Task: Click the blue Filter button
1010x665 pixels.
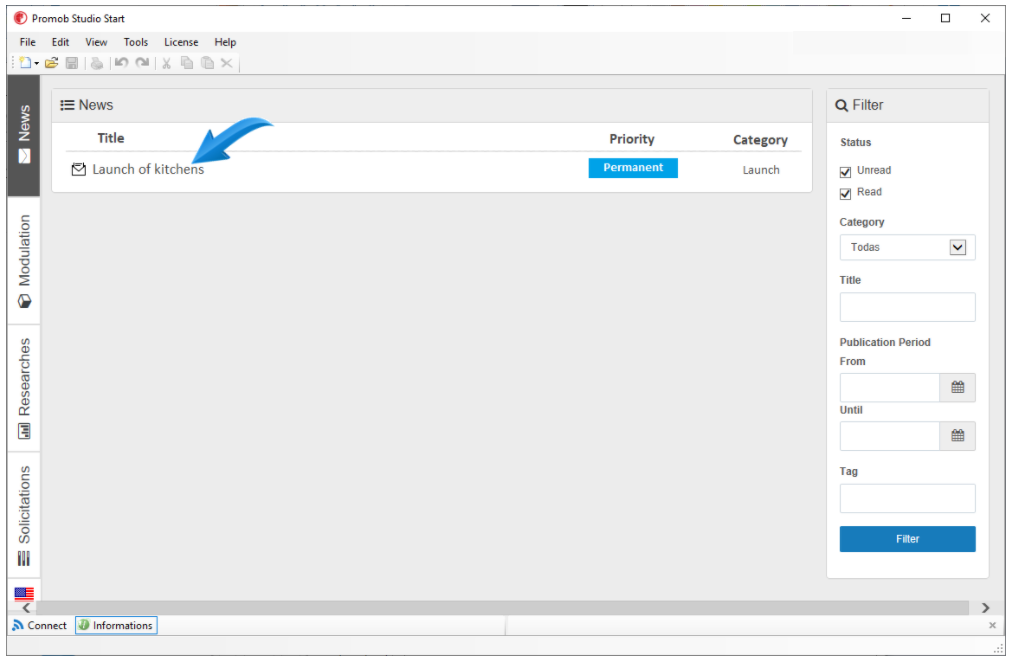Action: tap(907, 539)
